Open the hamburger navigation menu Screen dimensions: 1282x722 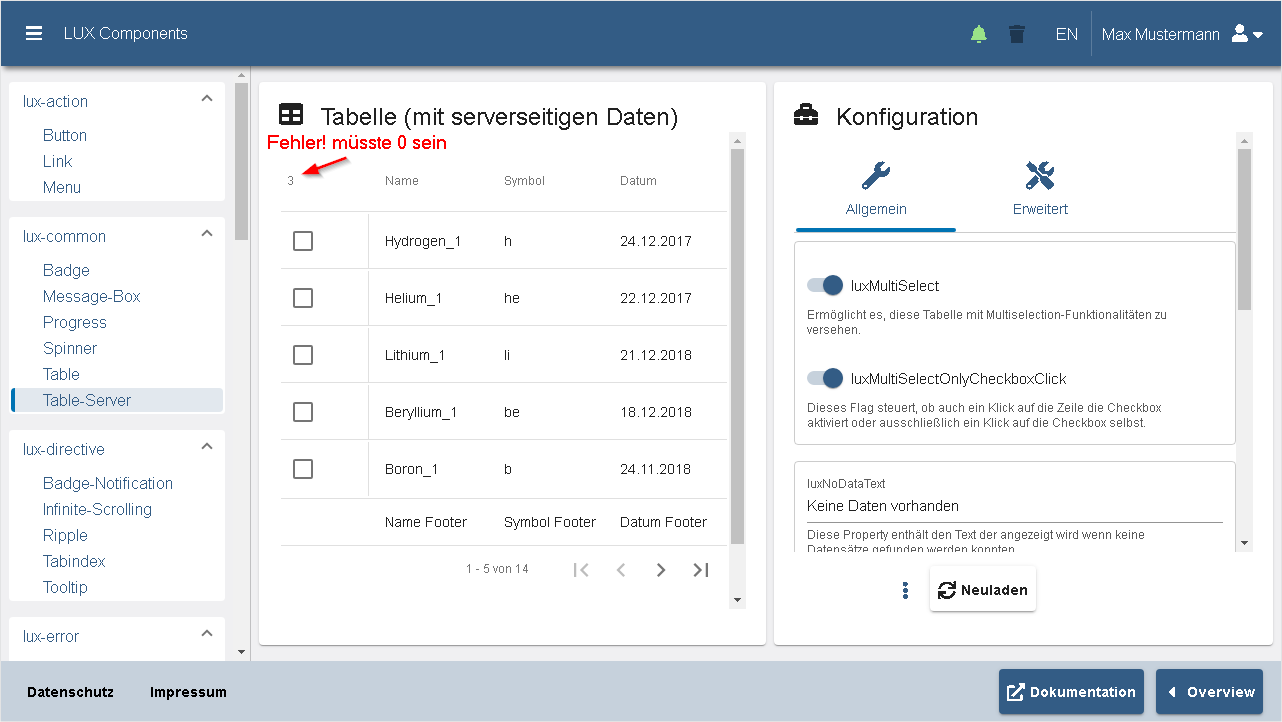pyautogui.click(x=33, y=32)
